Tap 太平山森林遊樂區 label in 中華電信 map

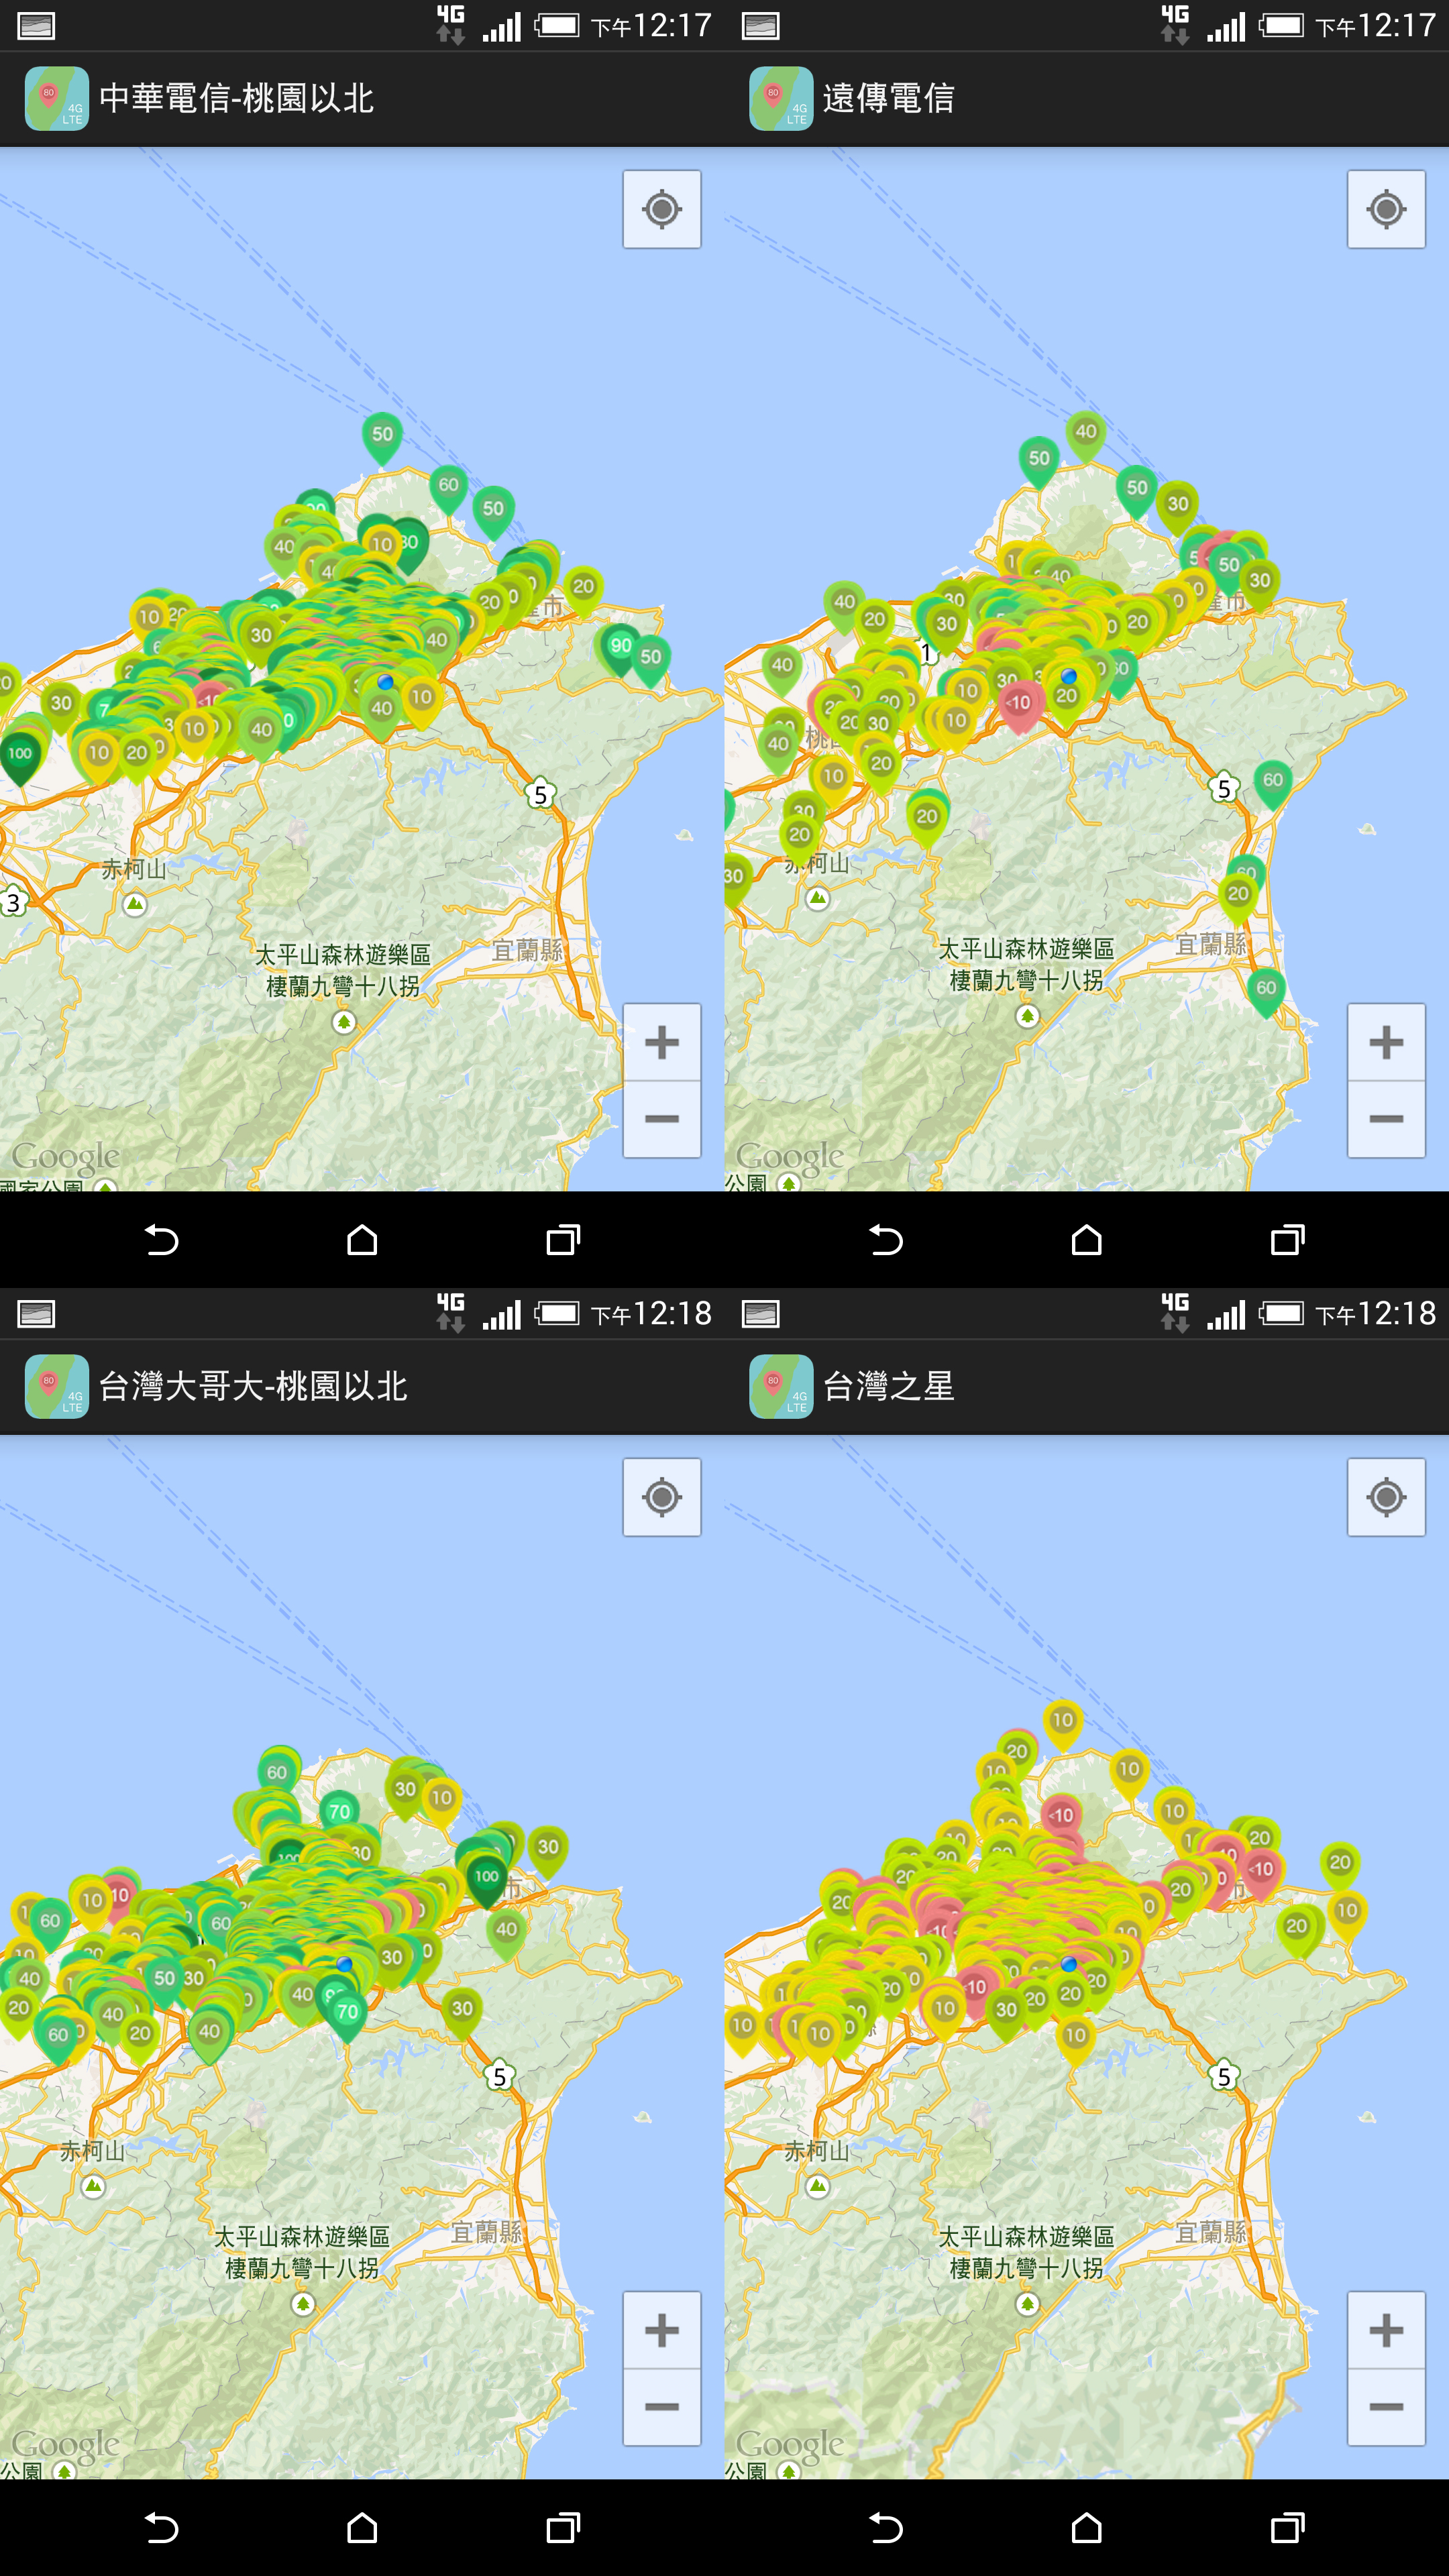coord(343,954)
